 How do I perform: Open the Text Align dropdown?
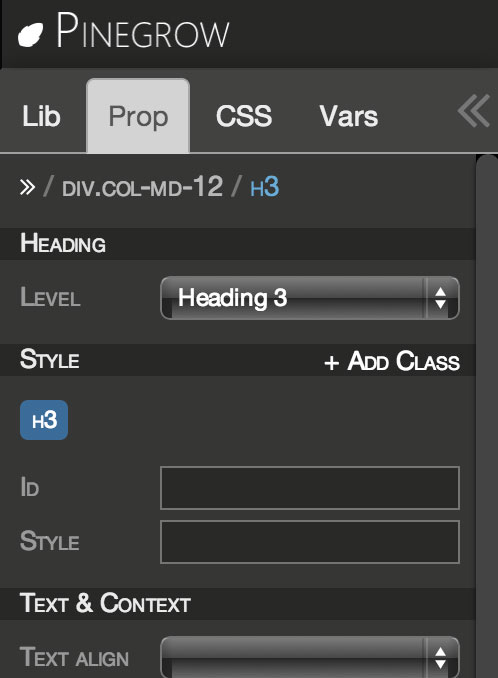coord(310,657)
